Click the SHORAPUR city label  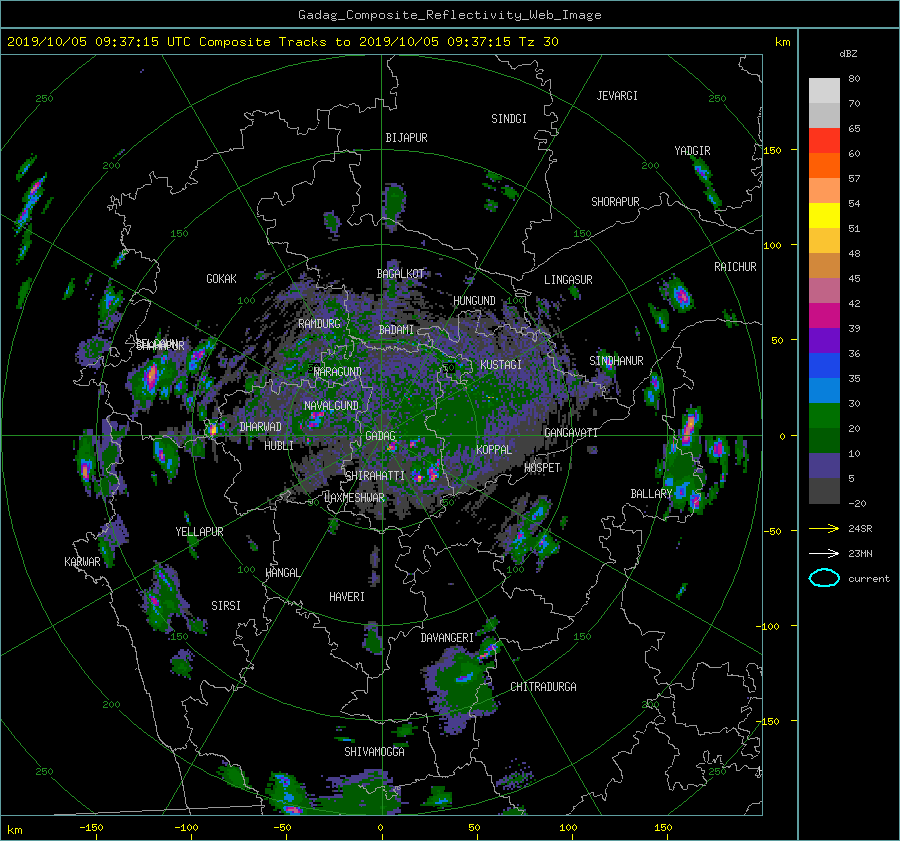[615, 202]
